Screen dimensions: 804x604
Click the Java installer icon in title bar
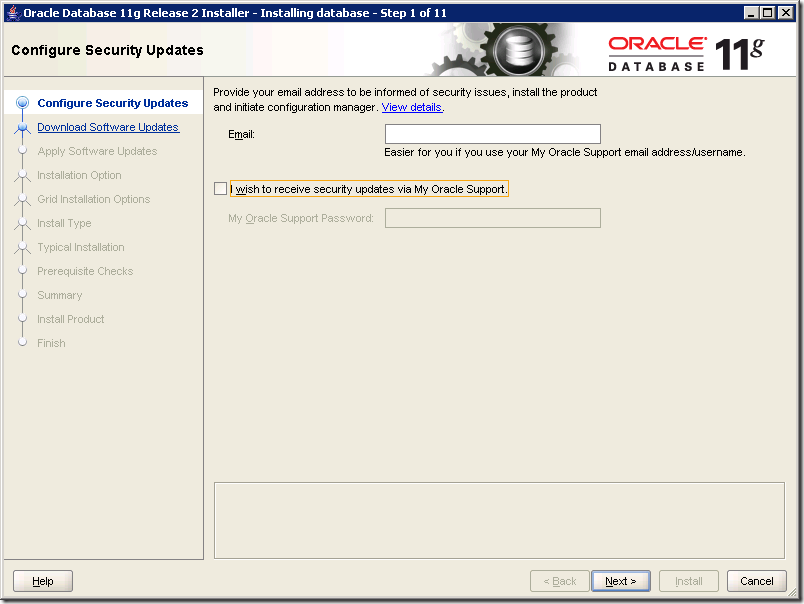pos(13,12)
